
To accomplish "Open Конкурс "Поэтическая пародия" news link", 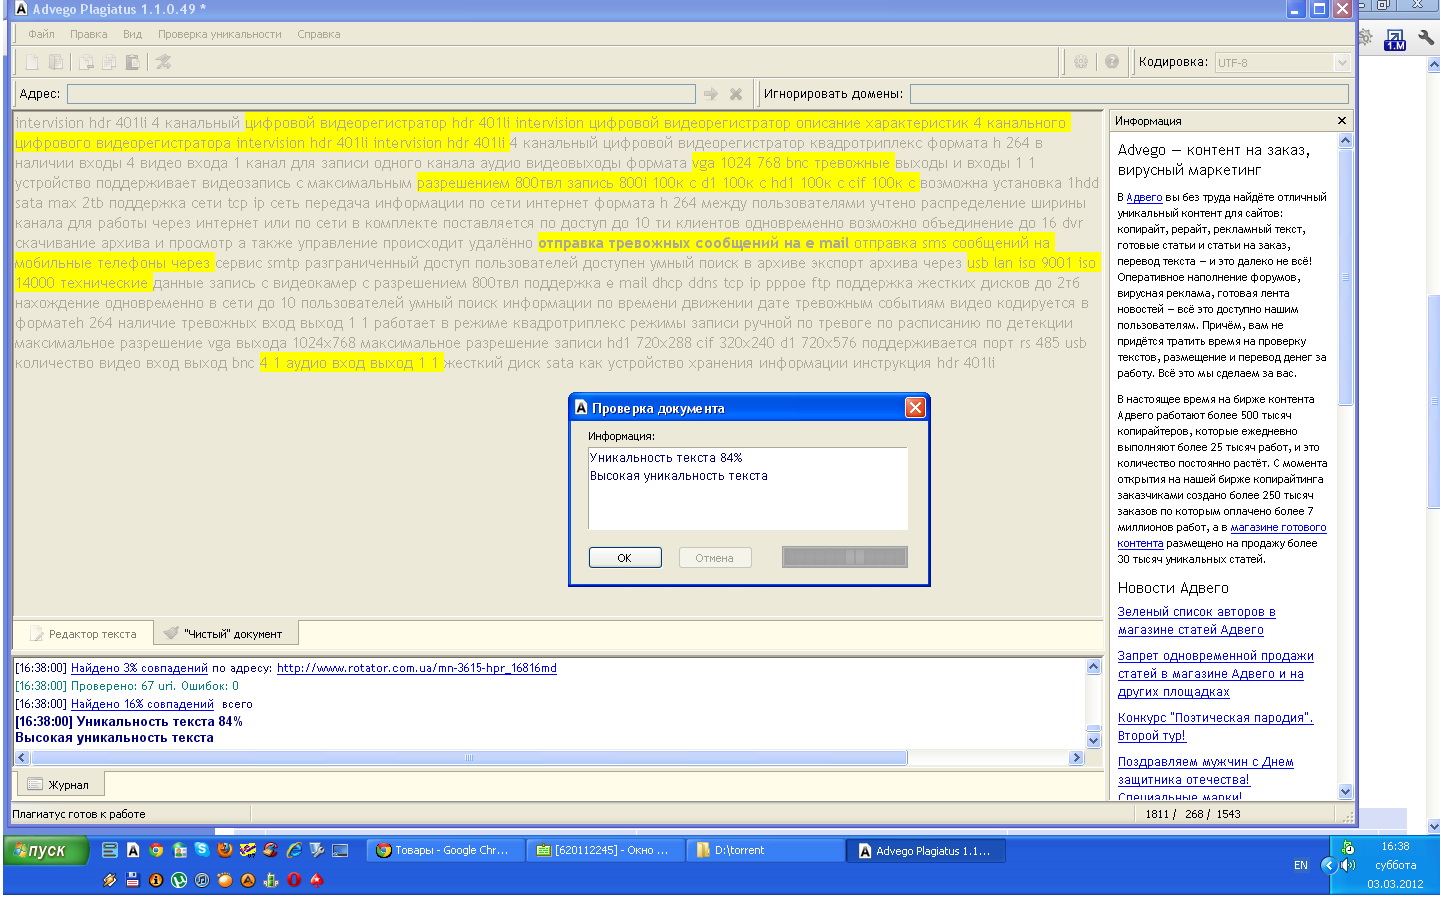I will (1215, 727).
